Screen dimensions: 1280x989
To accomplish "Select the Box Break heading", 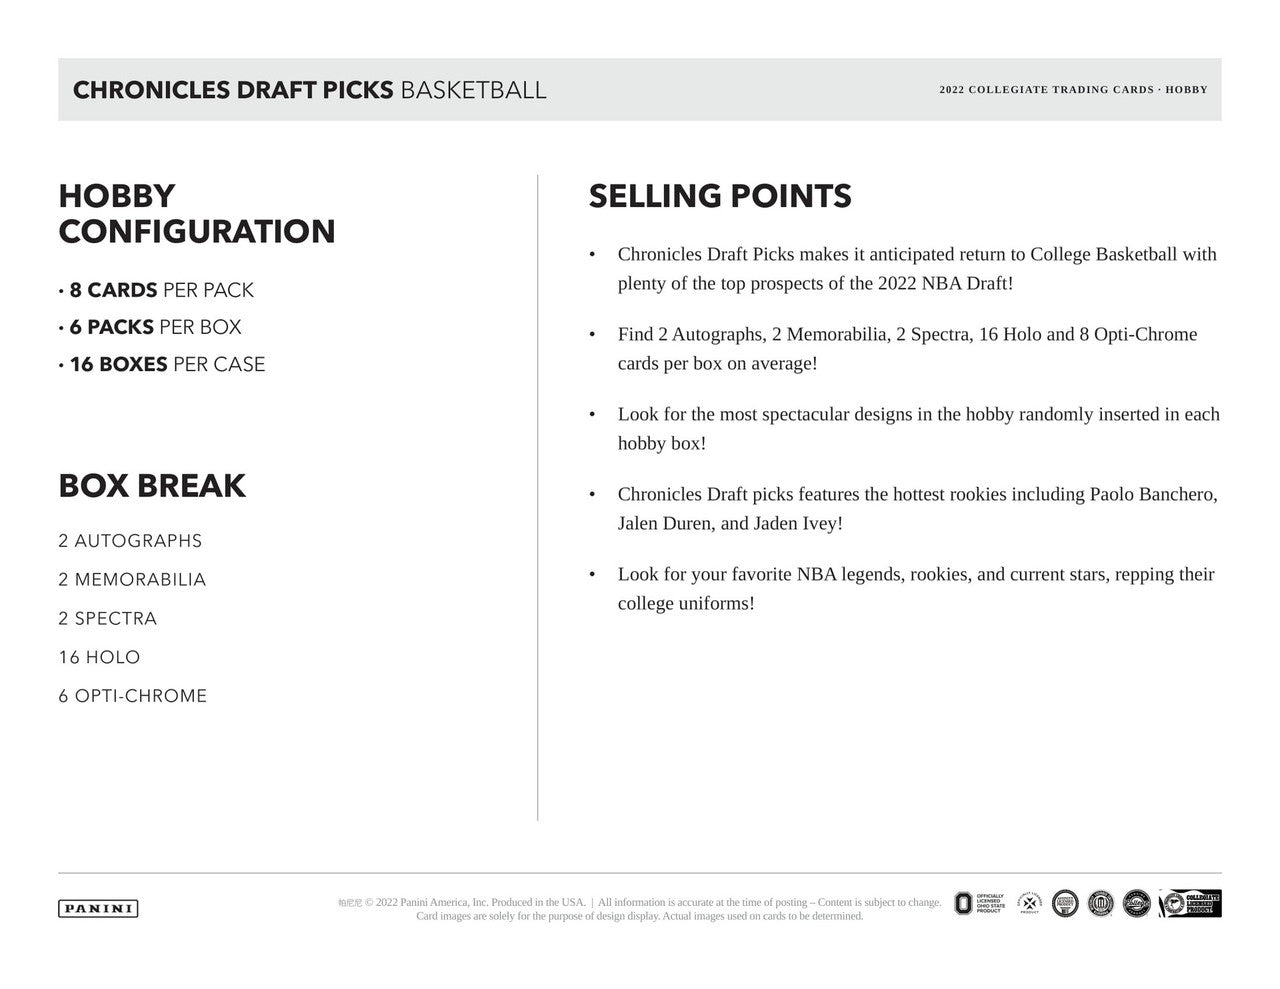I will click(152, 485).
